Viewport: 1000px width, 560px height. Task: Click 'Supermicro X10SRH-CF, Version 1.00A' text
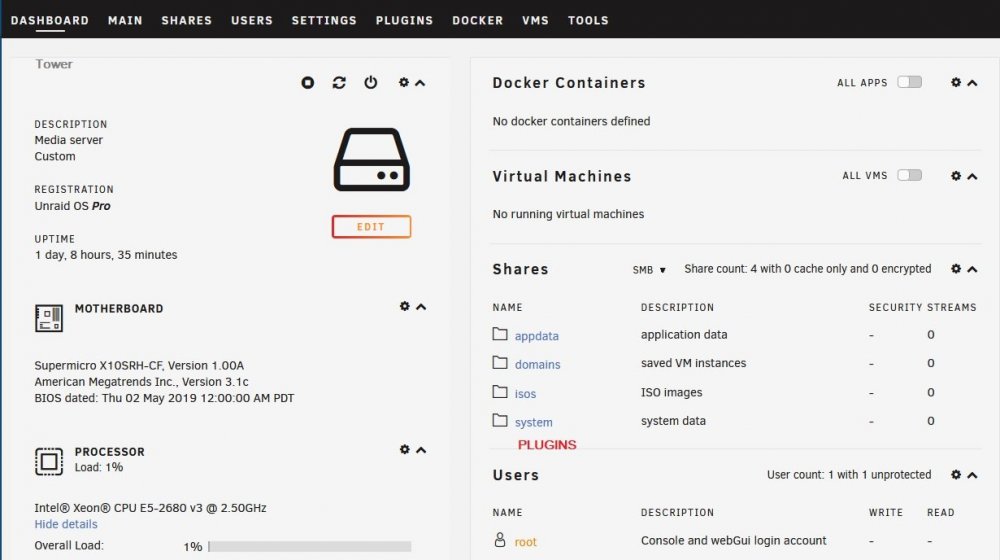pyautogui.click(x=139, y=365)
